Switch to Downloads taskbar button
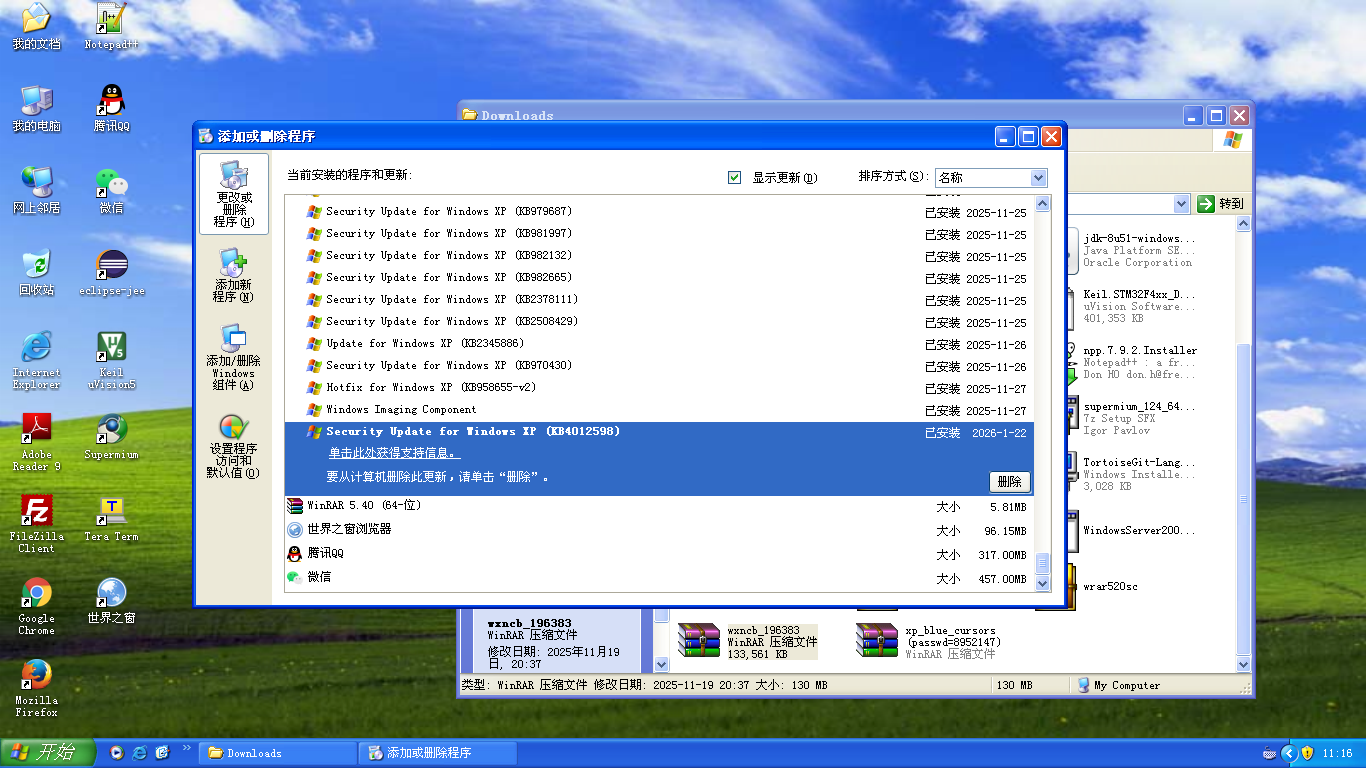 279,753
